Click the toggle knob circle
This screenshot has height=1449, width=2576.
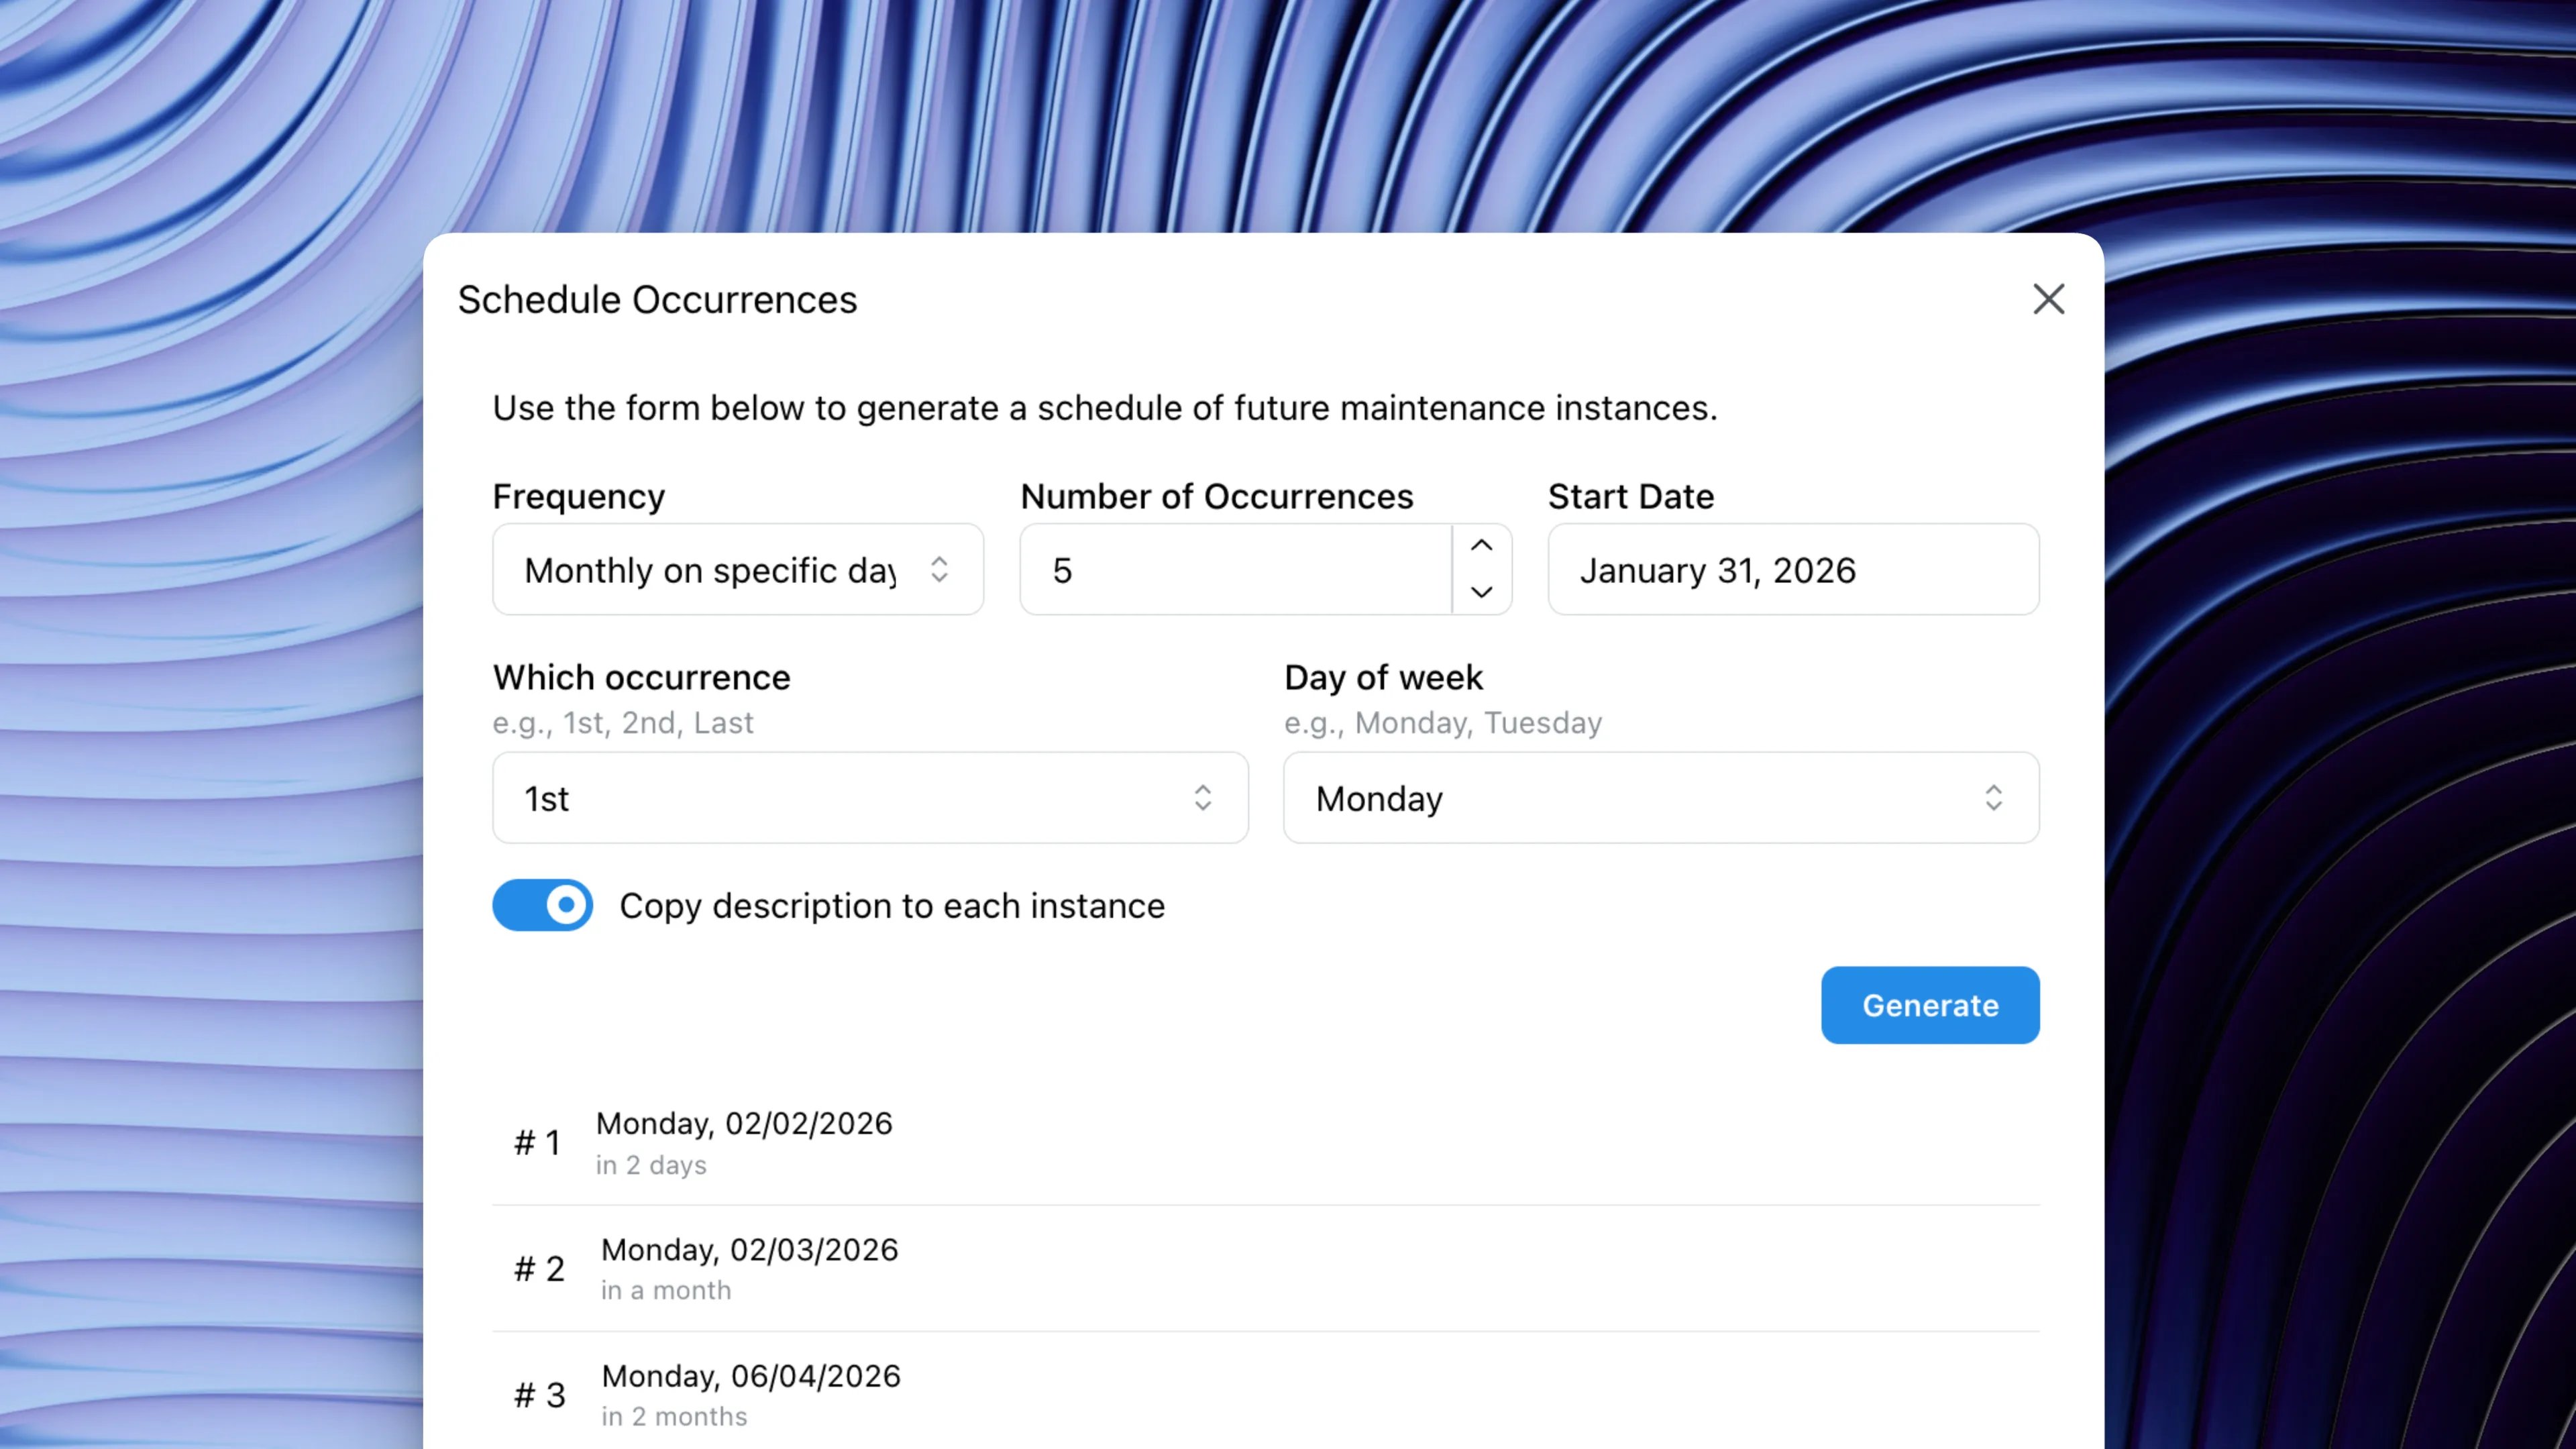(x=565, y=905)
